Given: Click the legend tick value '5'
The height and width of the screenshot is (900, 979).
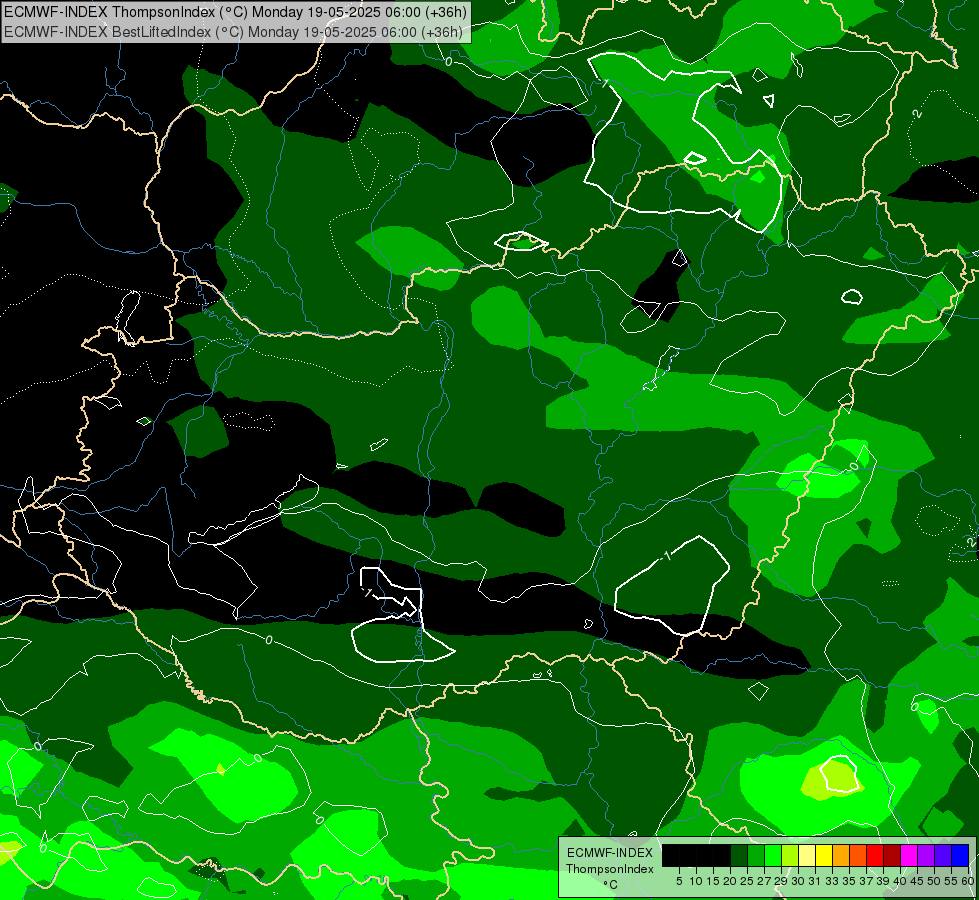Looking at the screenshot, I should click(x=679, y=881).
